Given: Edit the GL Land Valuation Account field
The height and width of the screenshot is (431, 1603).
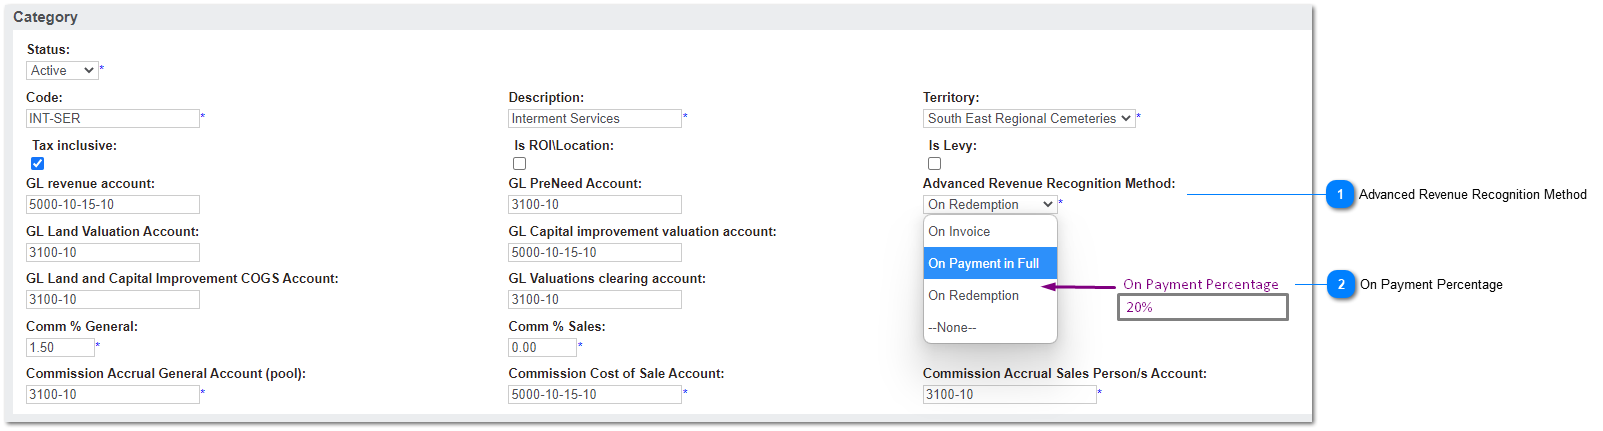Looking at the screenshot, I should pos(113,252).
